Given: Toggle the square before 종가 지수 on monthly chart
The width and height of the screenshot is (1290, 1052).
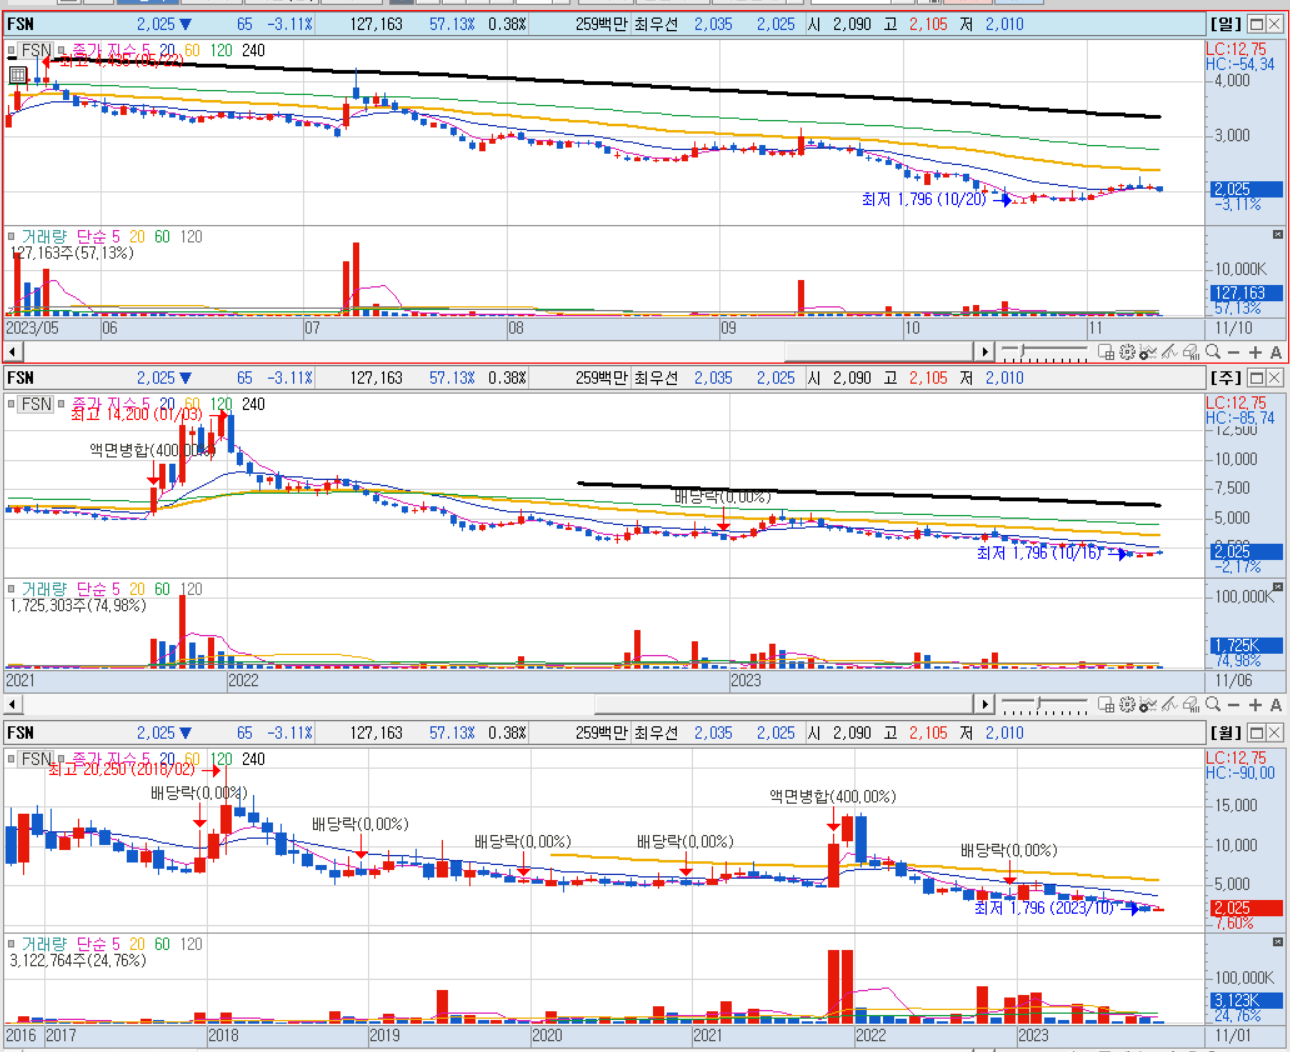Looking at the screenshot, I should [62, 759].
